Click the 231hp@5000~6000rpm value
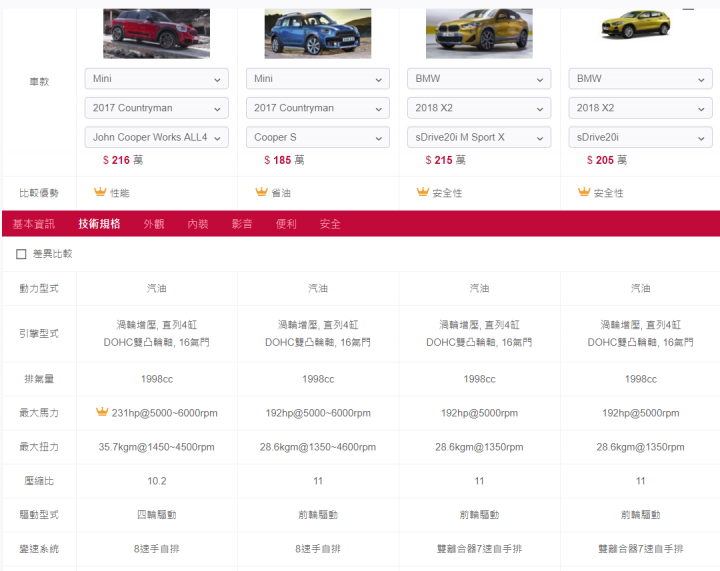 click(x=164, y=413)
